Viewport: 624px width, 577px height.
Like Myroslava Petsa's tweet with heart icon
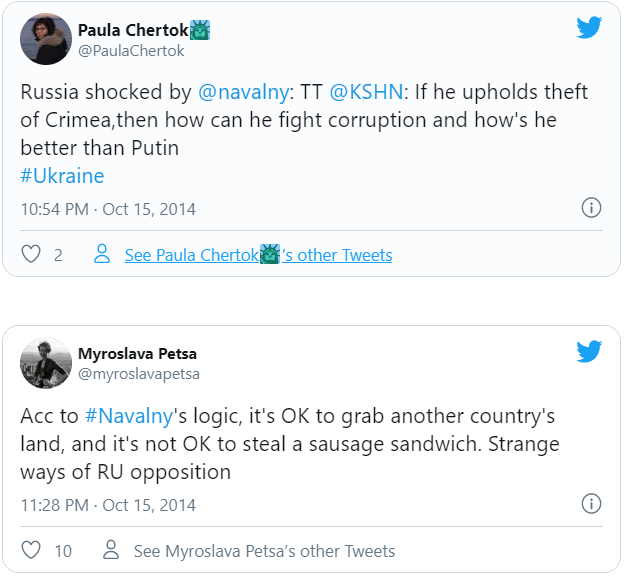[x=31, y=550]
